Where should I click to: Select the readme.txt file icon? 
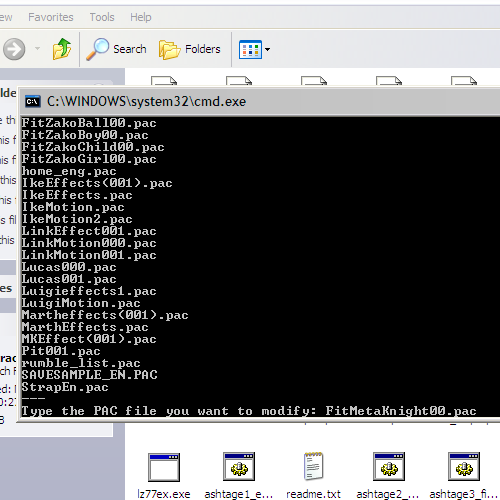click(313, 466)
